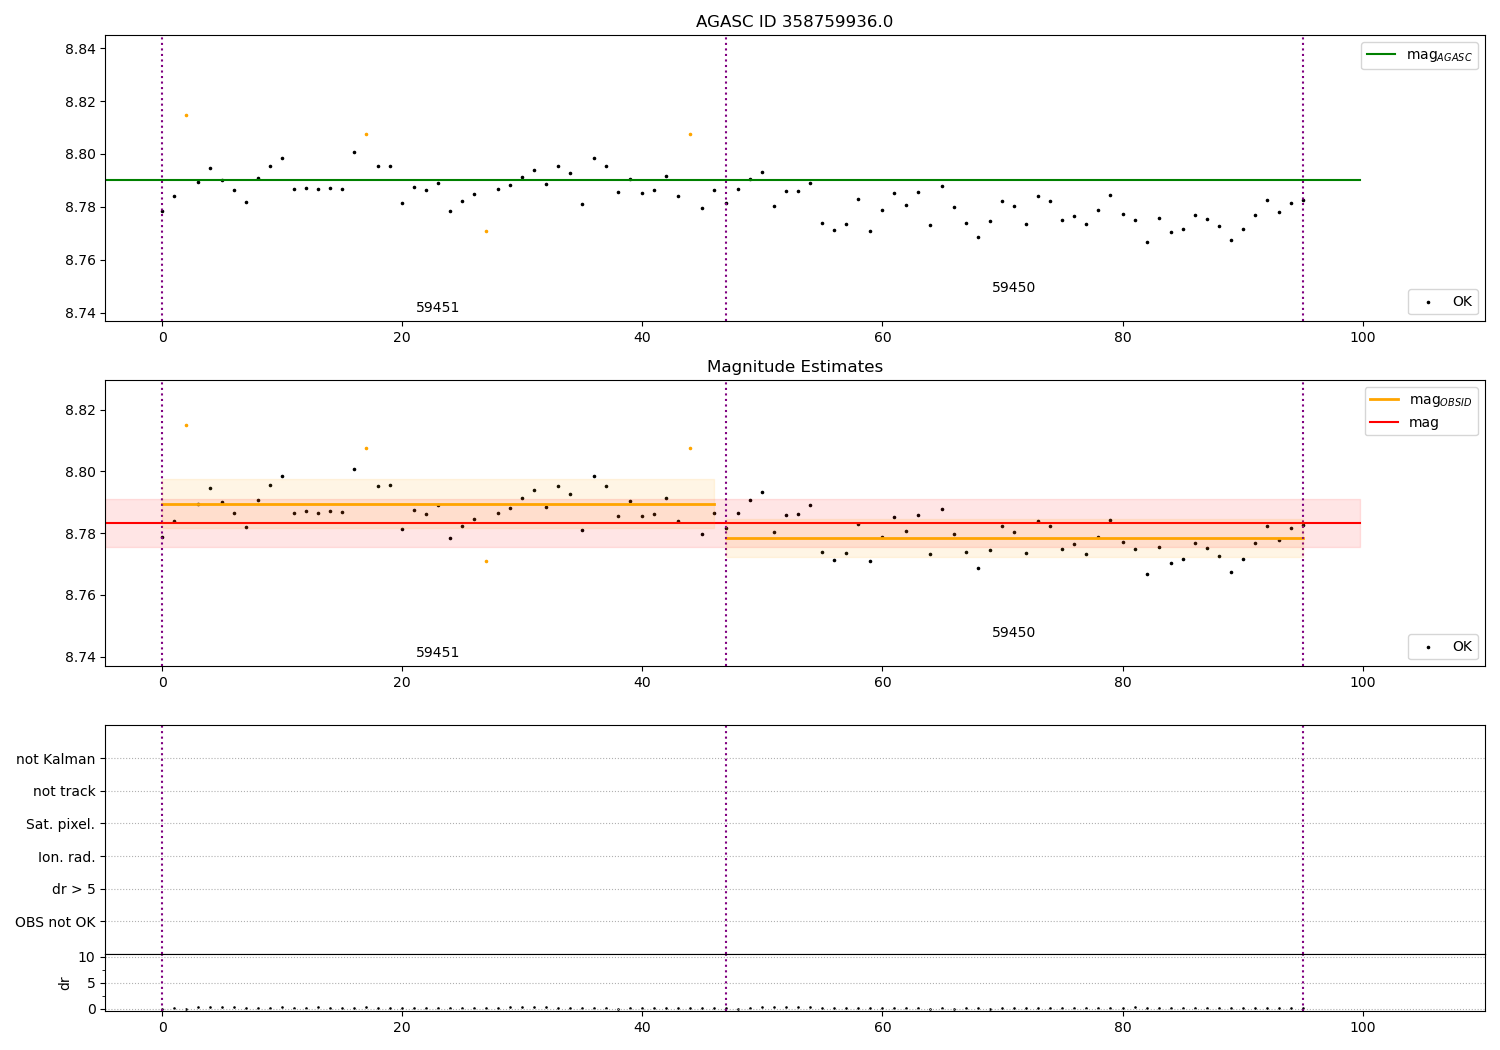Click the 'dr > 5' y-axis label

point(74,889)
